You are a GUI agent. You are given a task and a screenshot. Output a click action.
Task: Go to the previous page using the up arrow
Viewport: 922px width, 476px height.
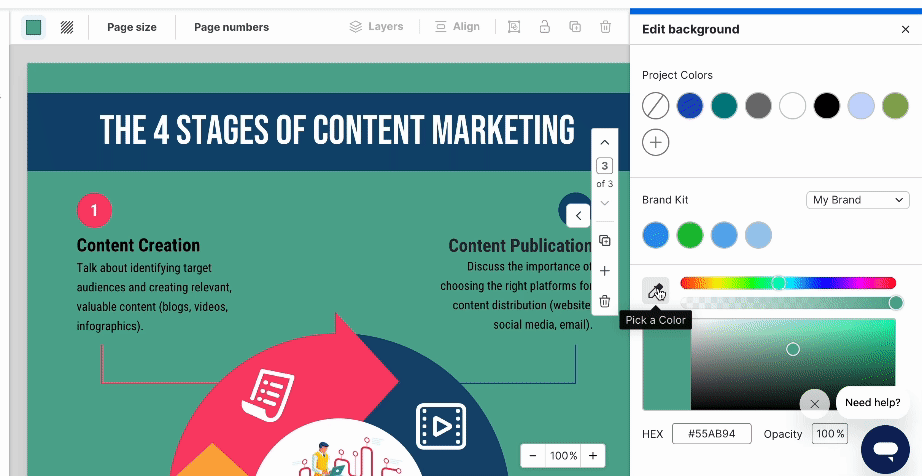tap(604, 143)
